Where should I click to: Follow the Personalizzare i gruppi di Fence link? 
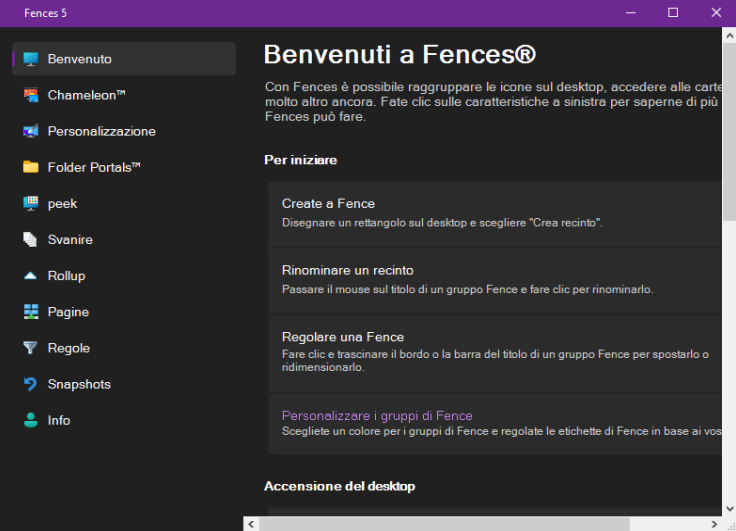click(377, 416)
